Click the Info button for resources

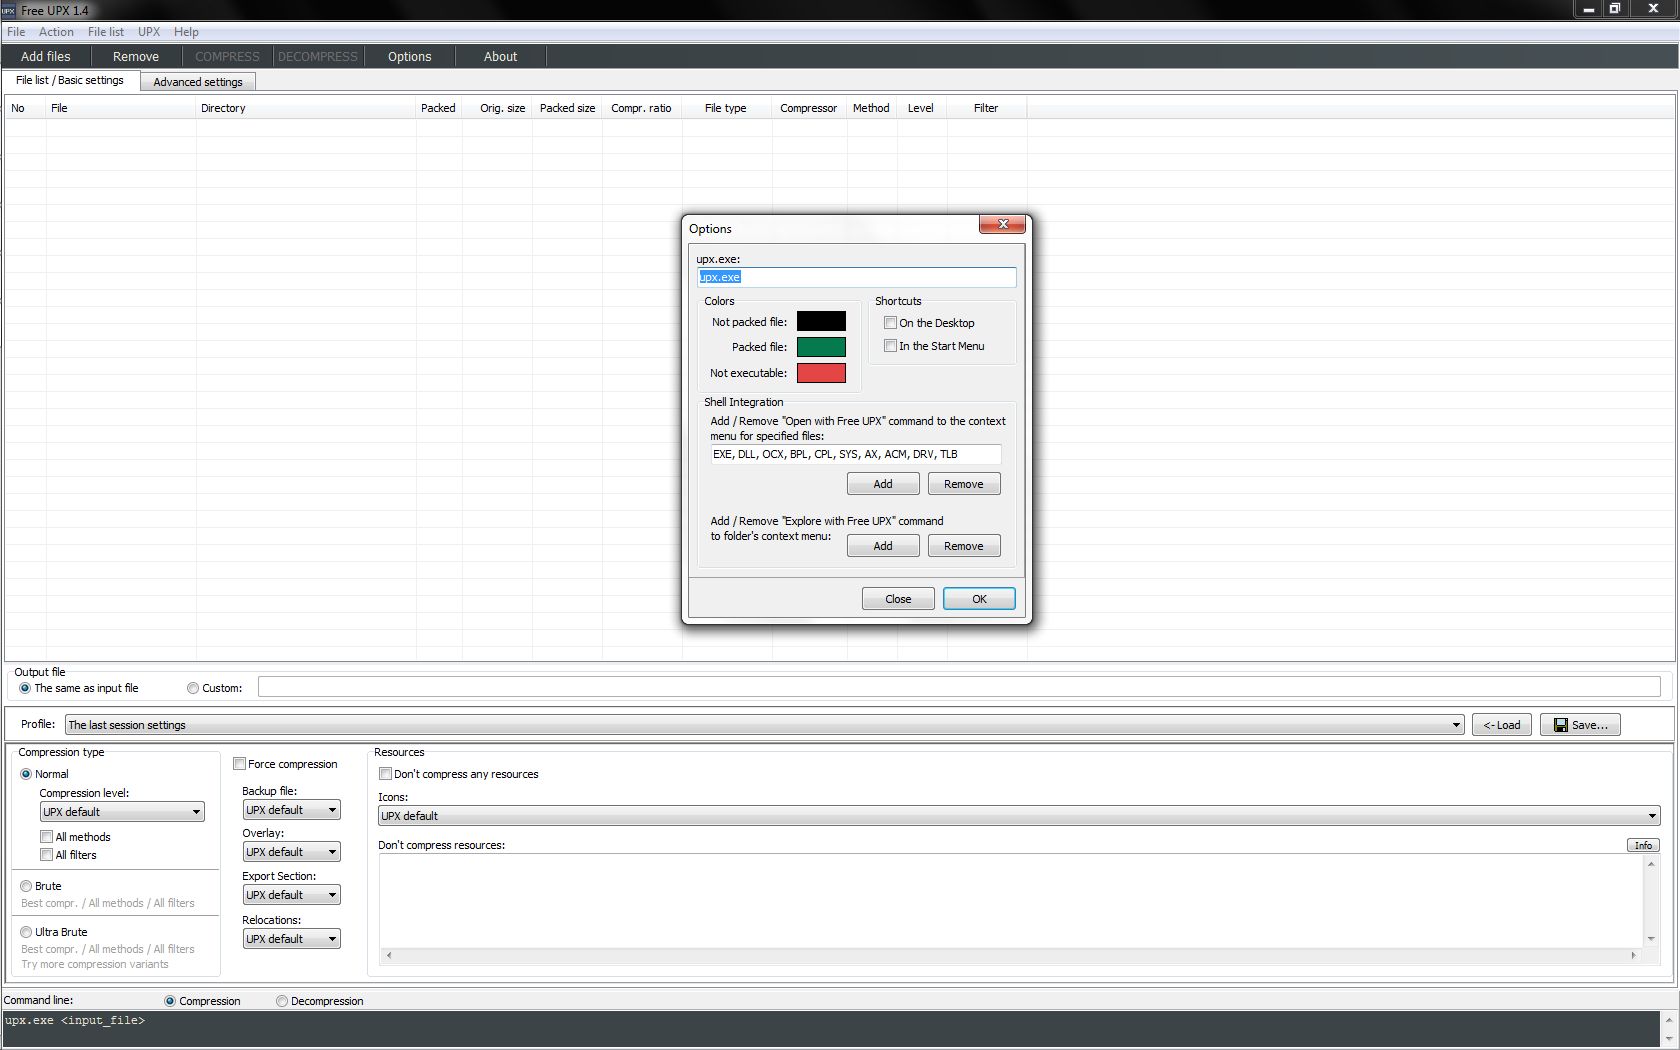(1643, 845)
